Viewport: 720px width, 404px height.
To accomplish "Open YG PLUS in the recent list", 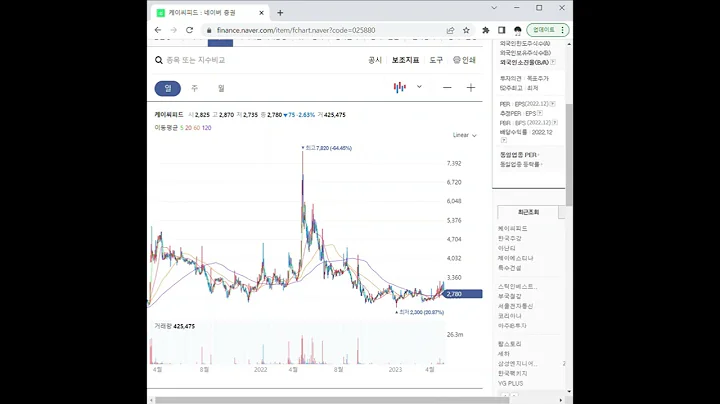I will (511, 383).
